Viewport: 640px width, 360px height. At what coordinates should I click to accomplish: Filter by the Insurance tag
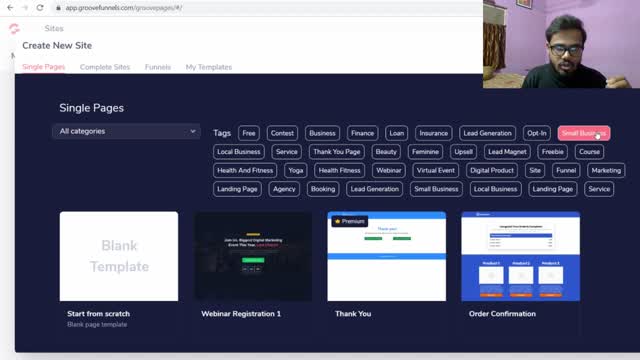pyautogui.click(x=433, y=133)
